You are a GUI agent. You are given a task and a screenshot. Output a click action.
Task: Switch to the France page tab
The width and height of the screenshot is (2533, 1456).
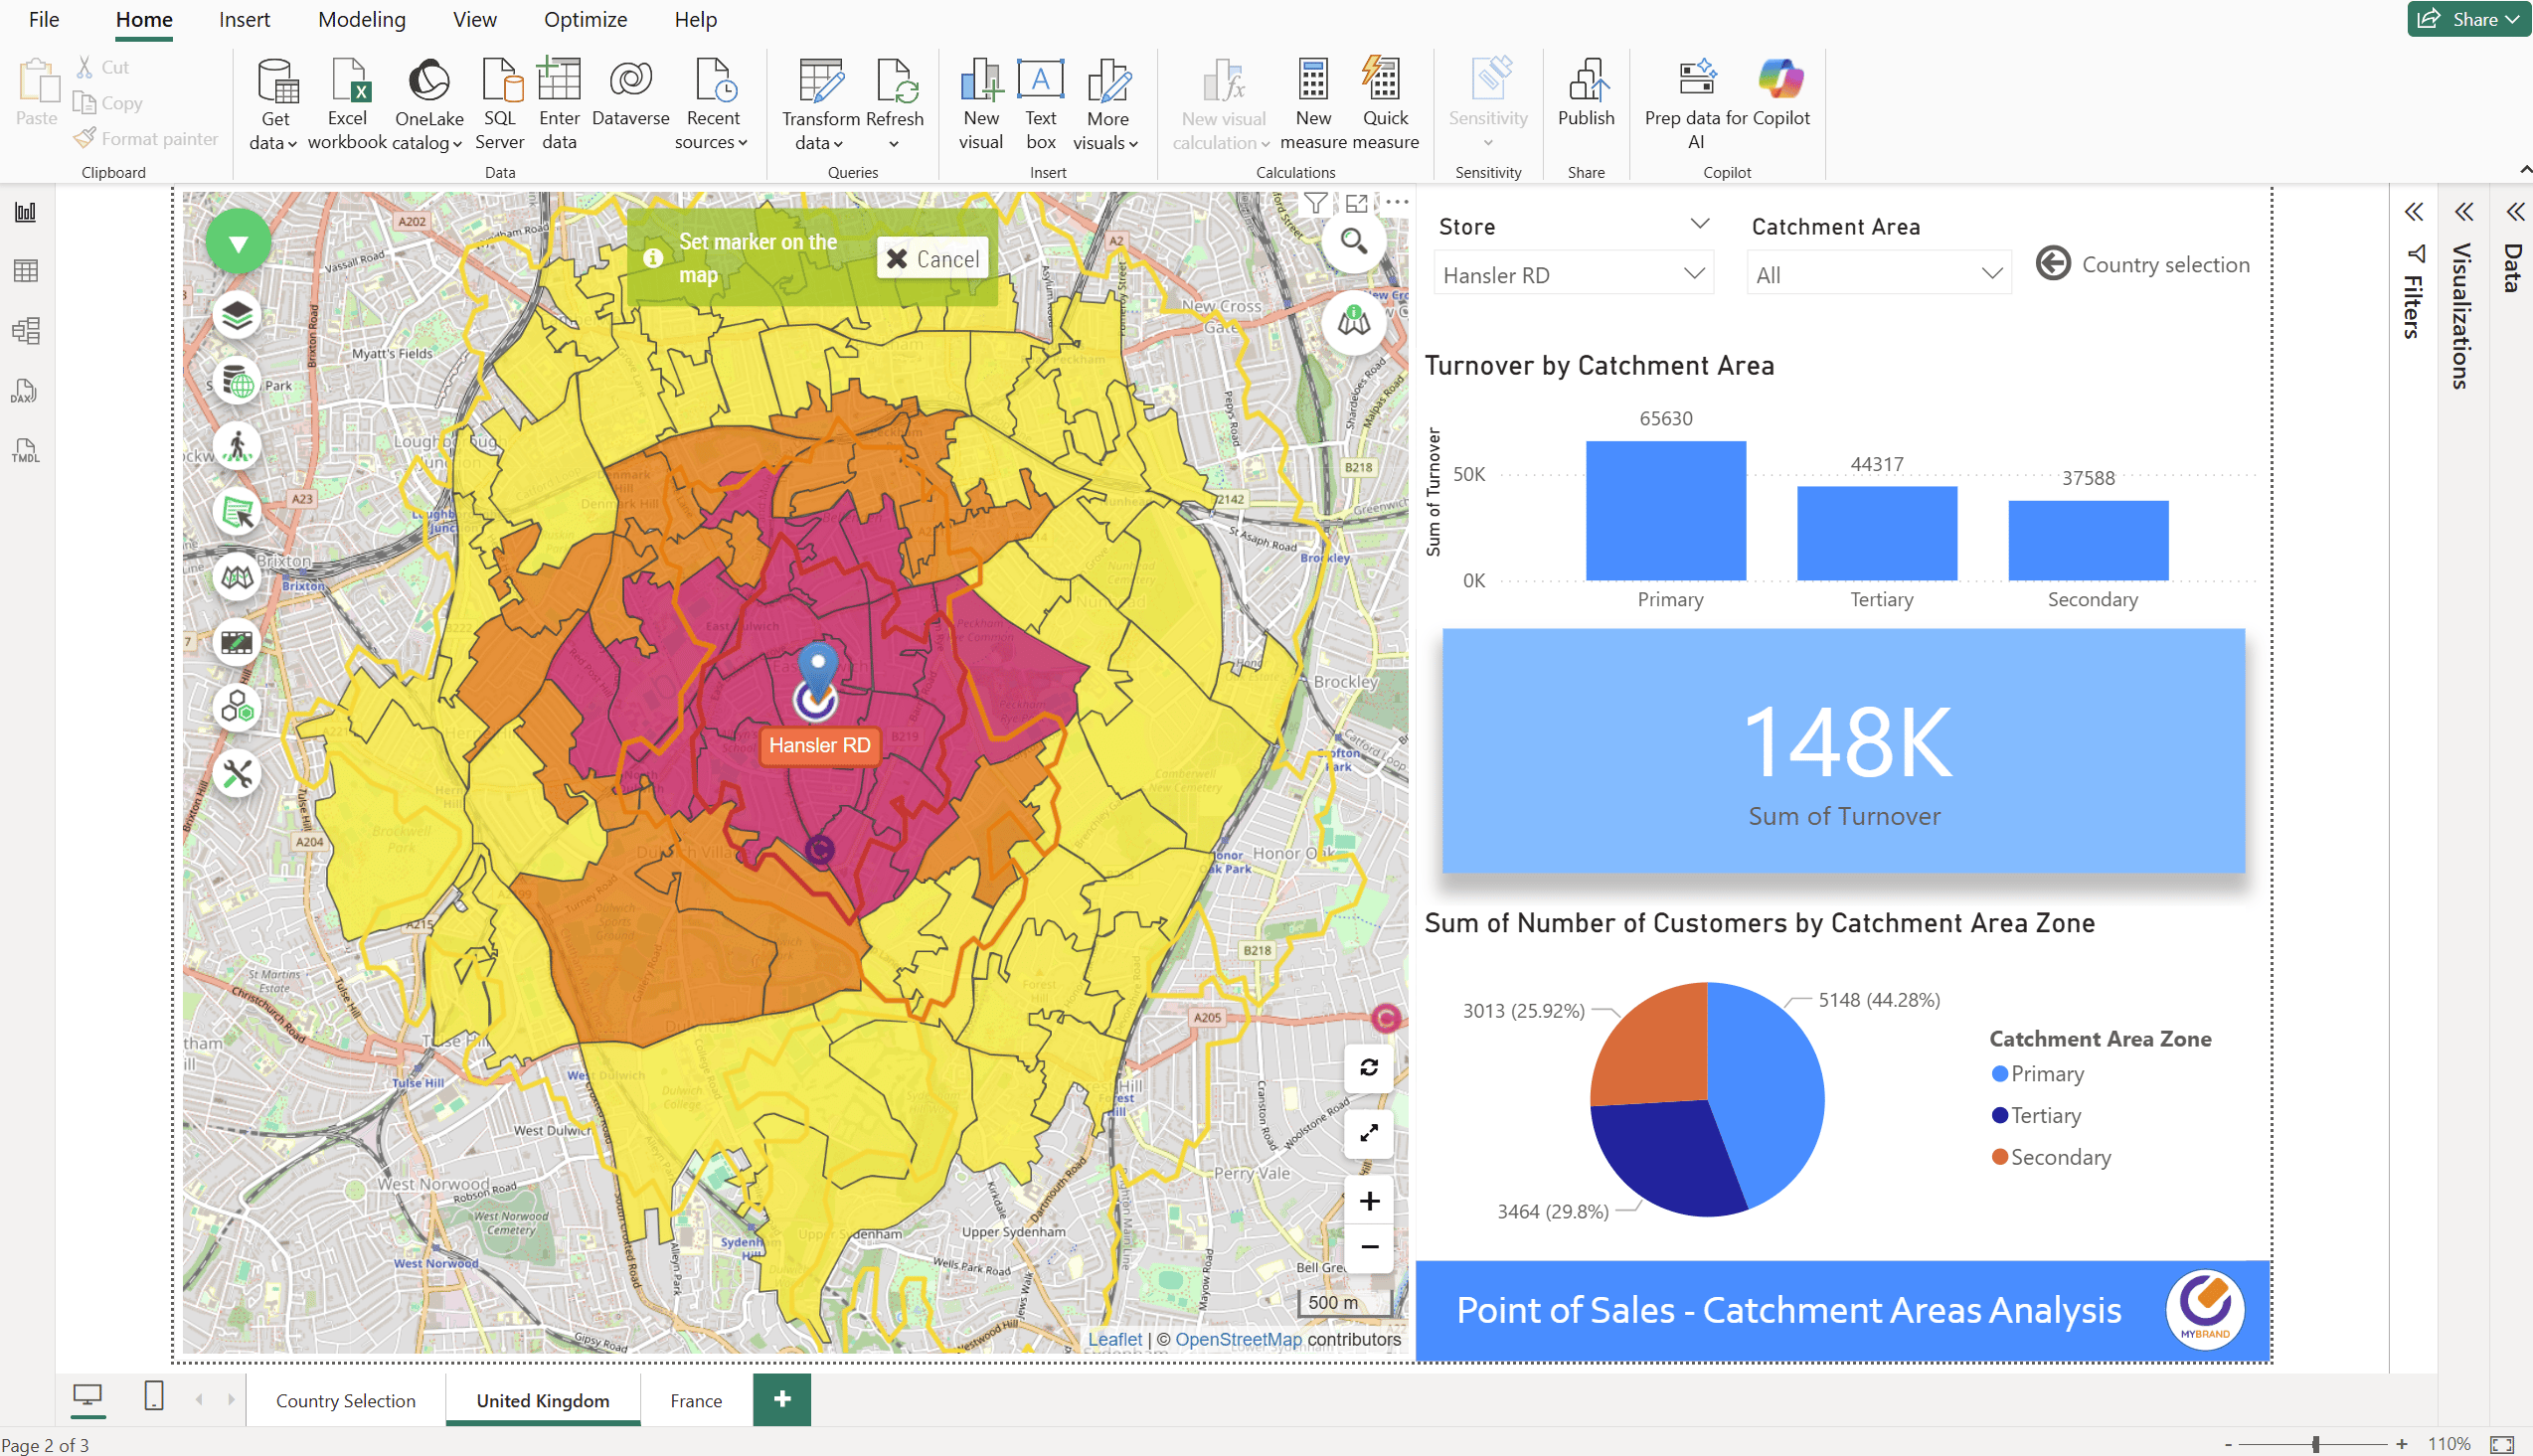tap(695, 1400)
